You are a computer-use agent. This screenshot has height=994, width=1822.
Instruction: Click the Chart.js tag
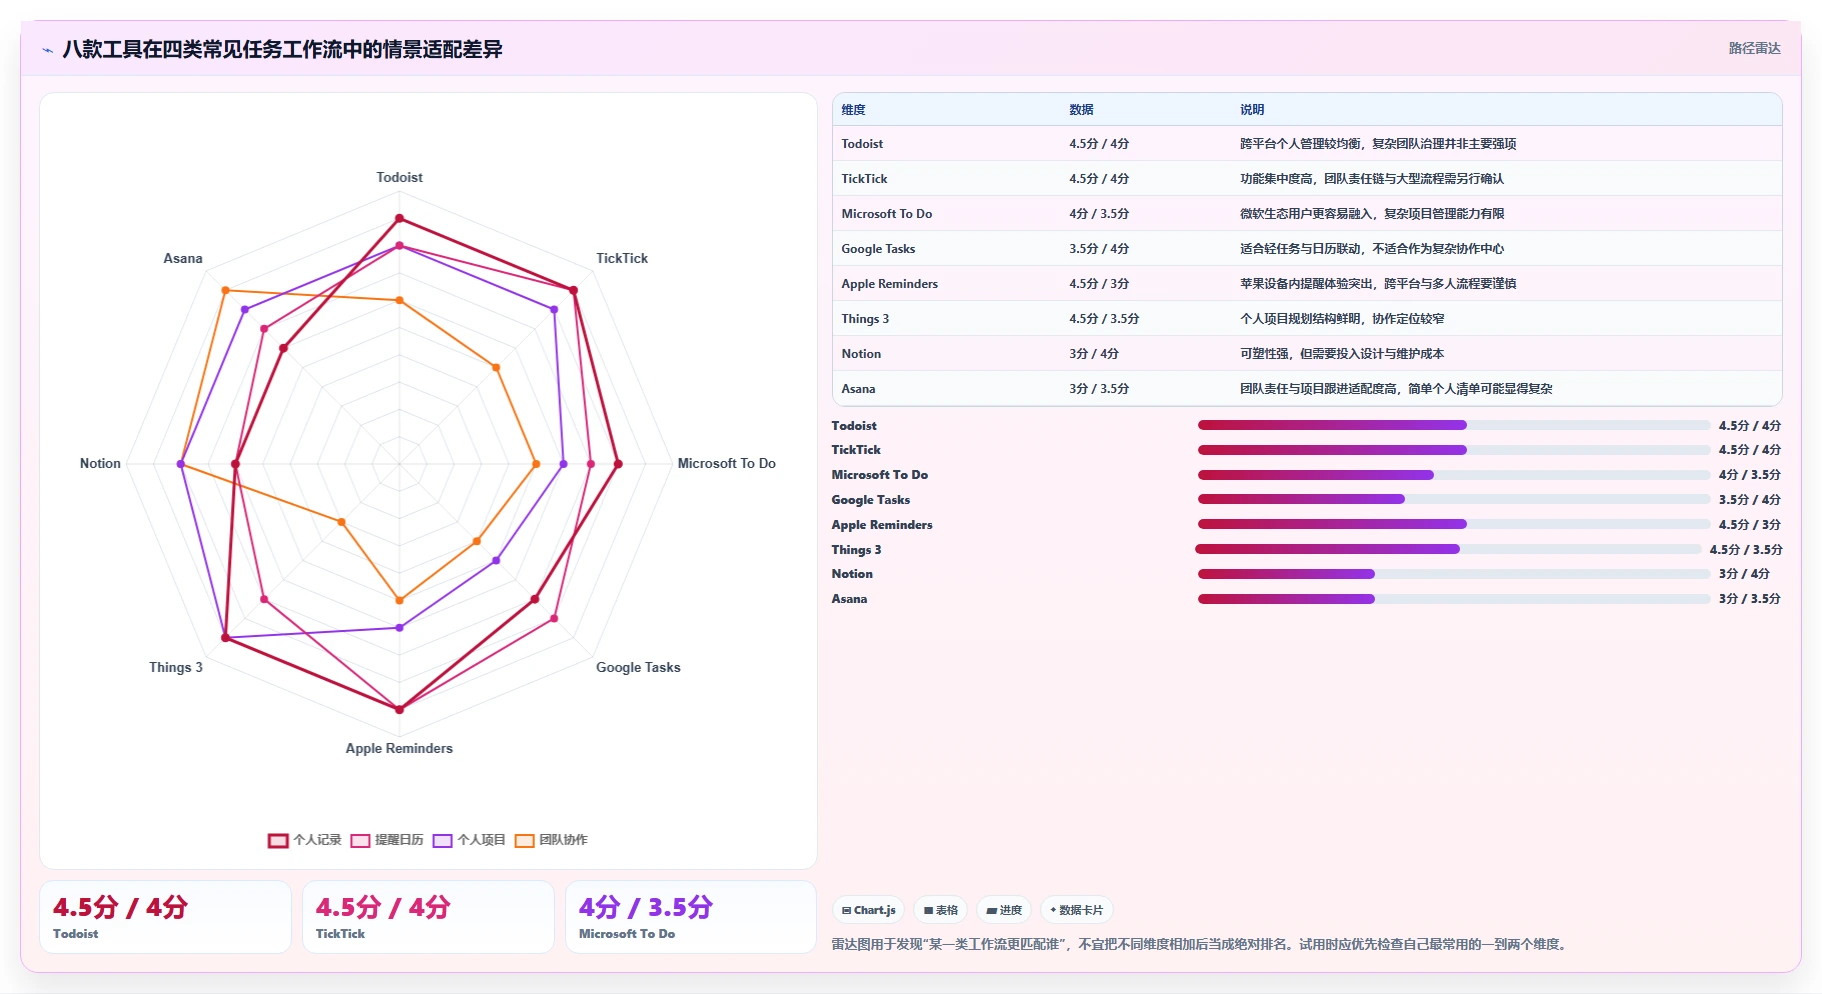tap(868, 910)
